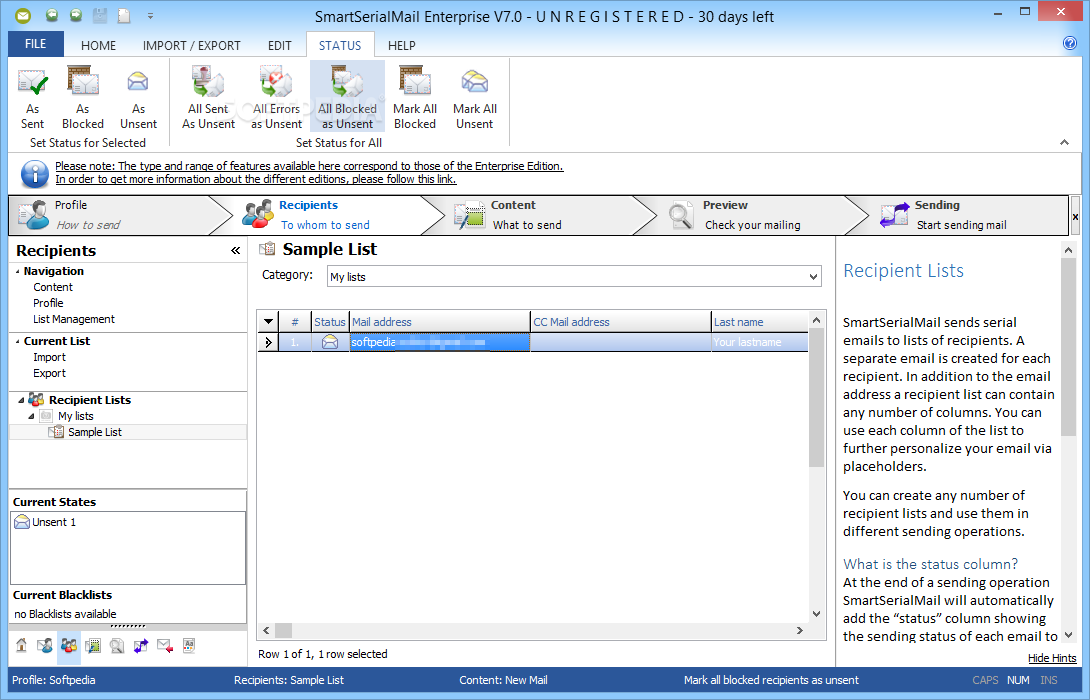This screenshot has width=1090, height=700.
Task: Sort by the Last name column header
Action: point(760,322)
